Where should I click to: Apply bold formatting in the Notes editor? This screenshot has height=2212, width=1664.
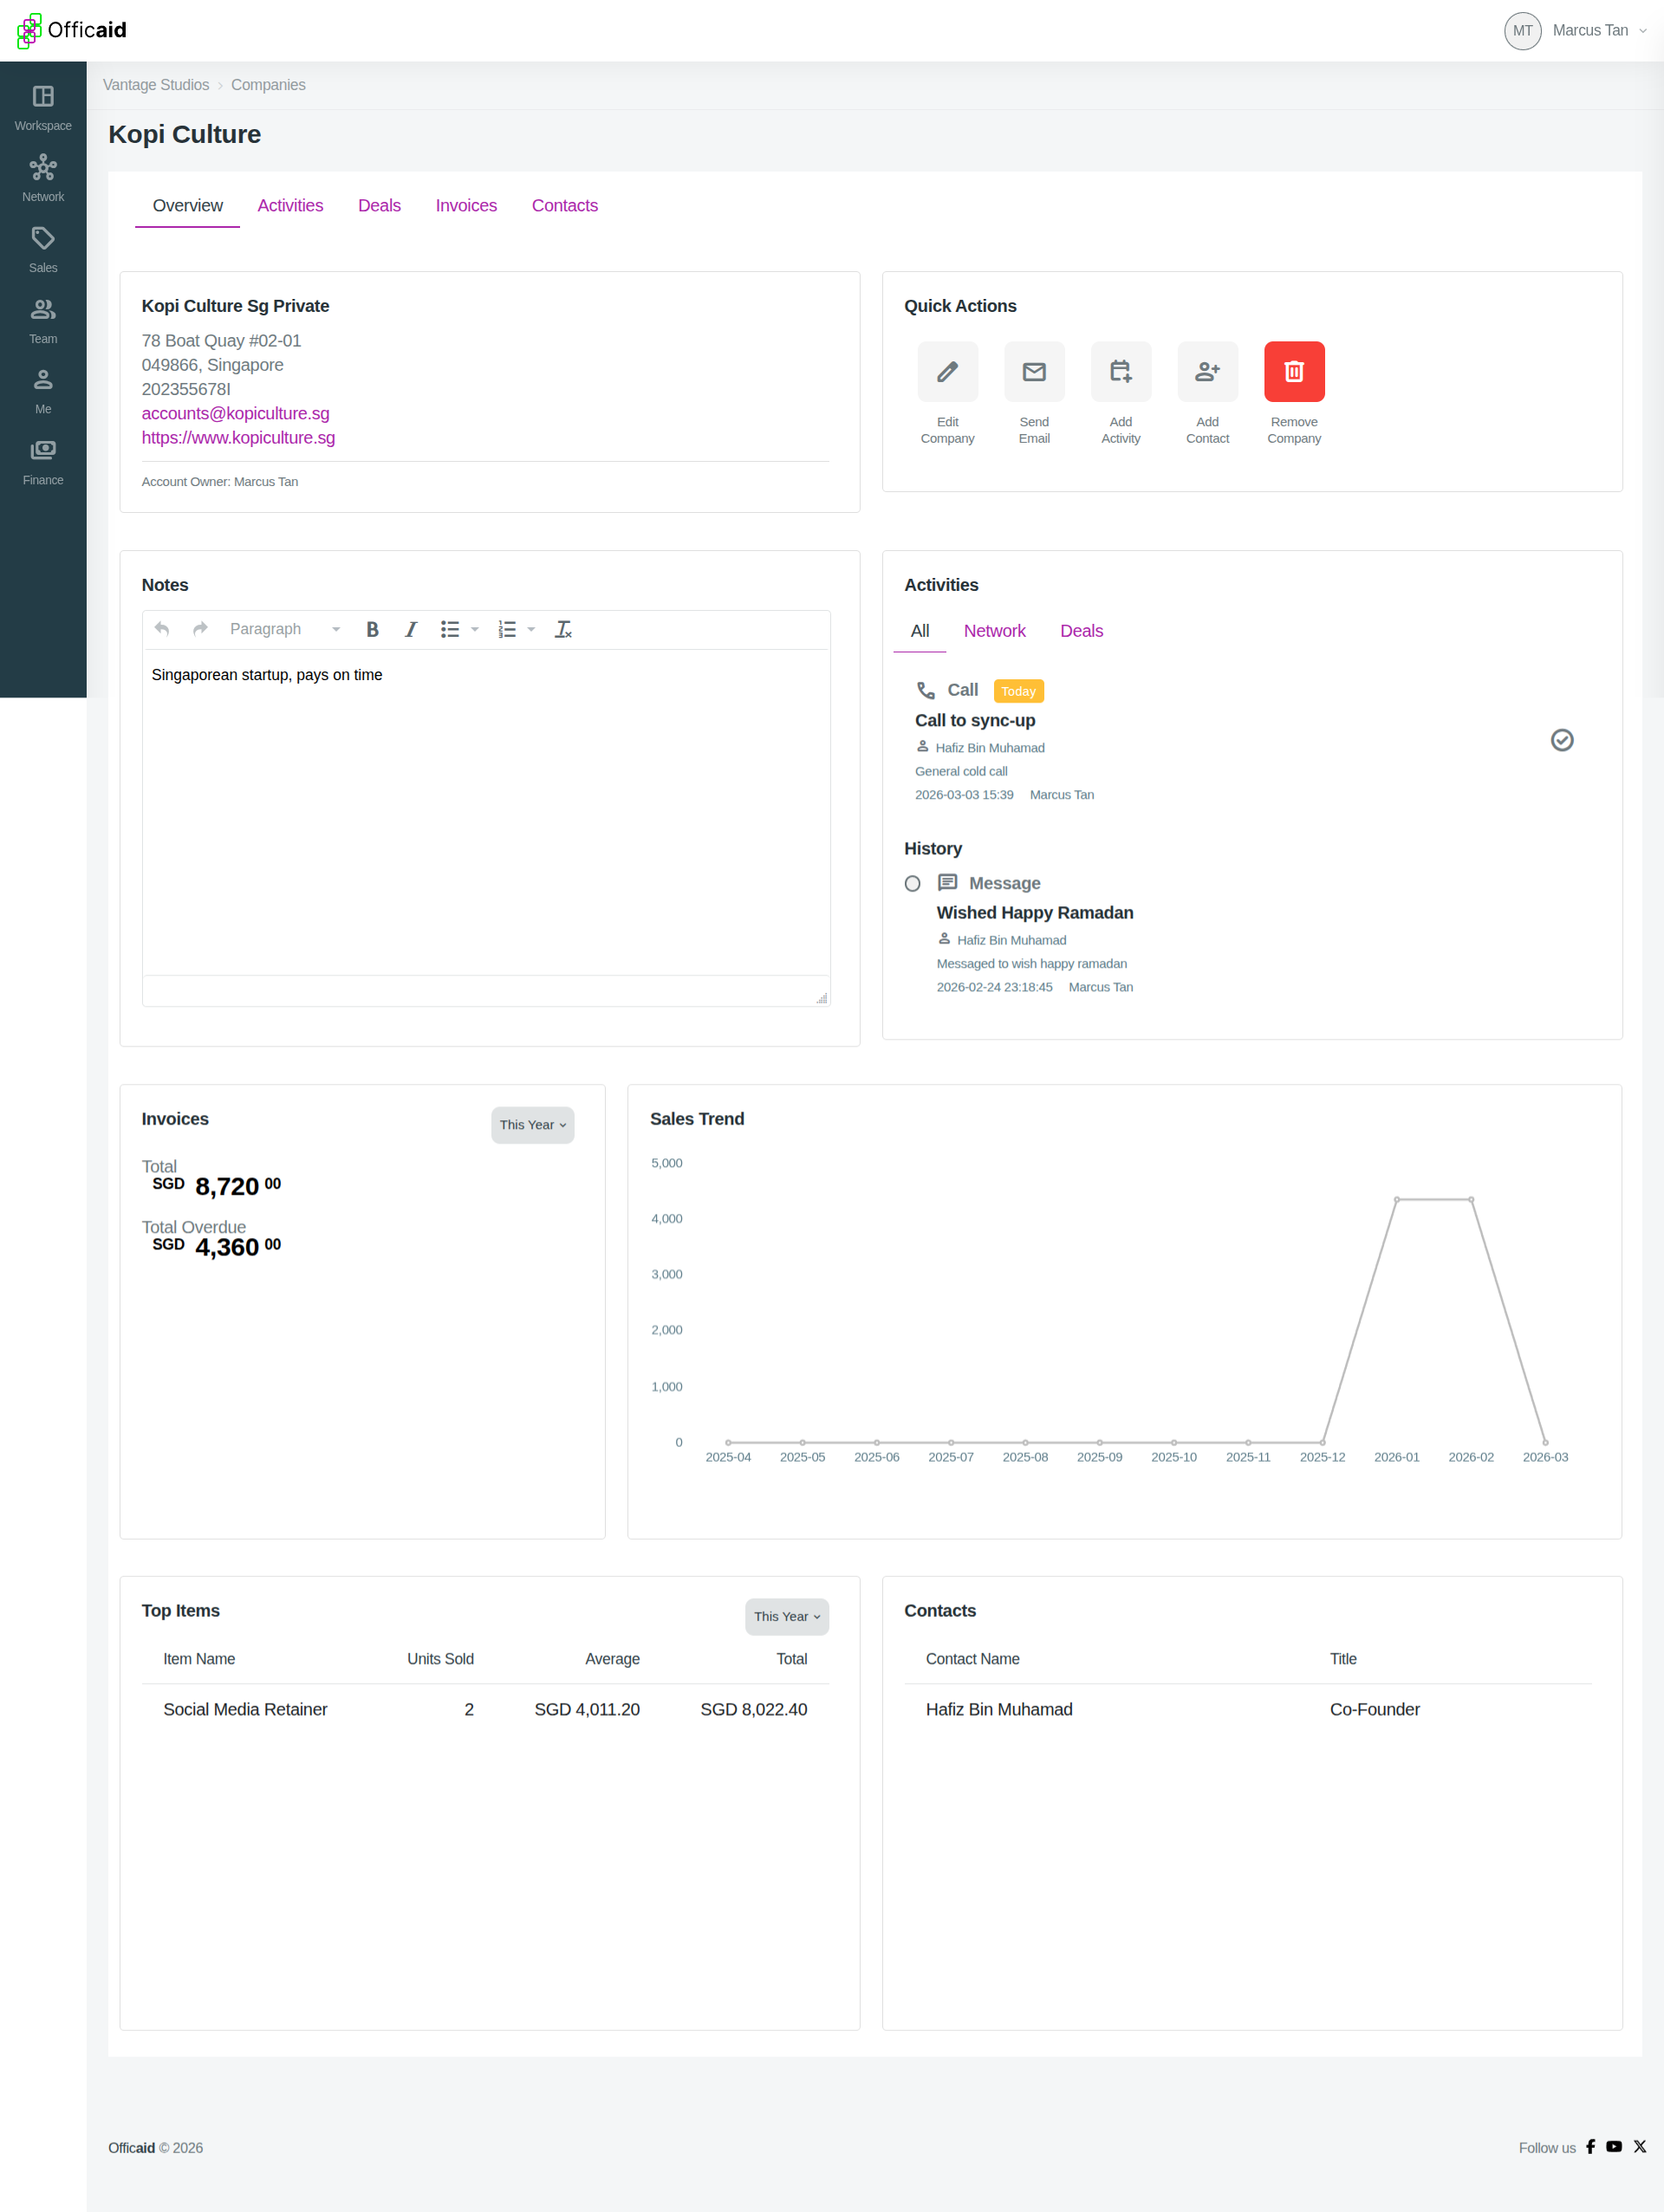point(371,629)
